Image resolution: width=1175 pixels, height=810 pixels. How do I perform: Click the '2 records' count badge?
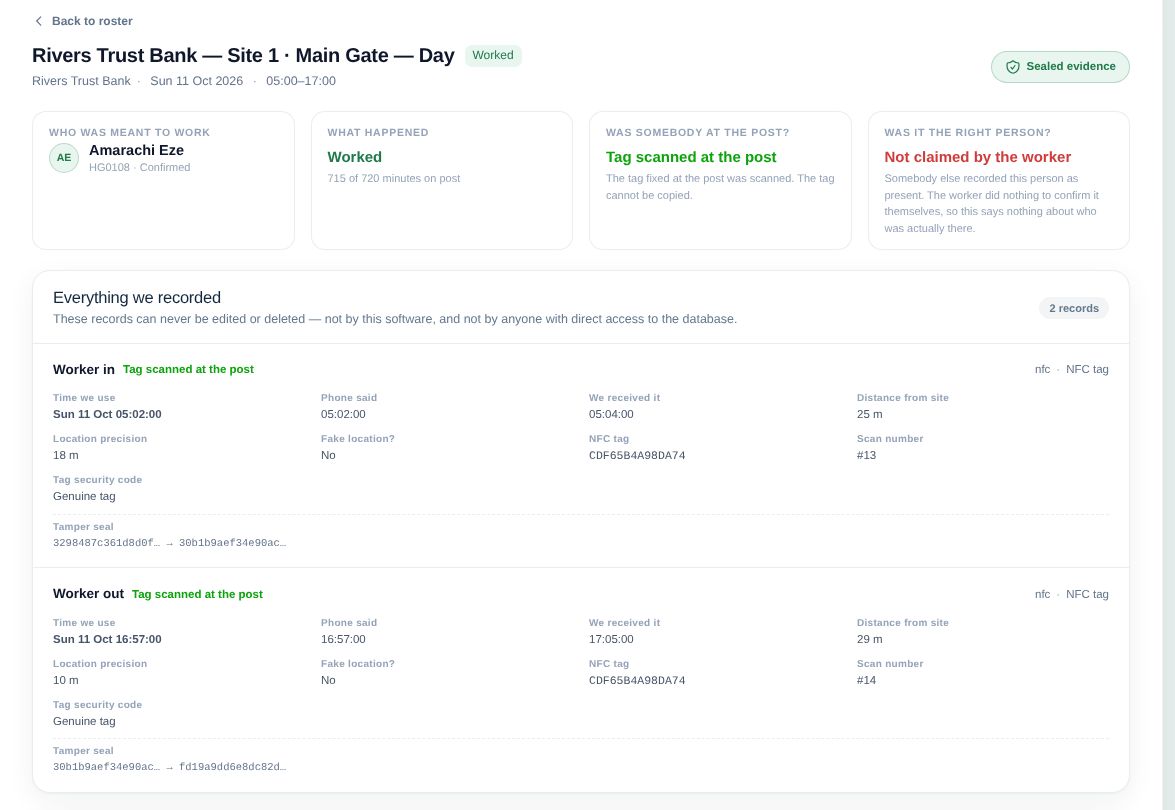click(1073, 308)
